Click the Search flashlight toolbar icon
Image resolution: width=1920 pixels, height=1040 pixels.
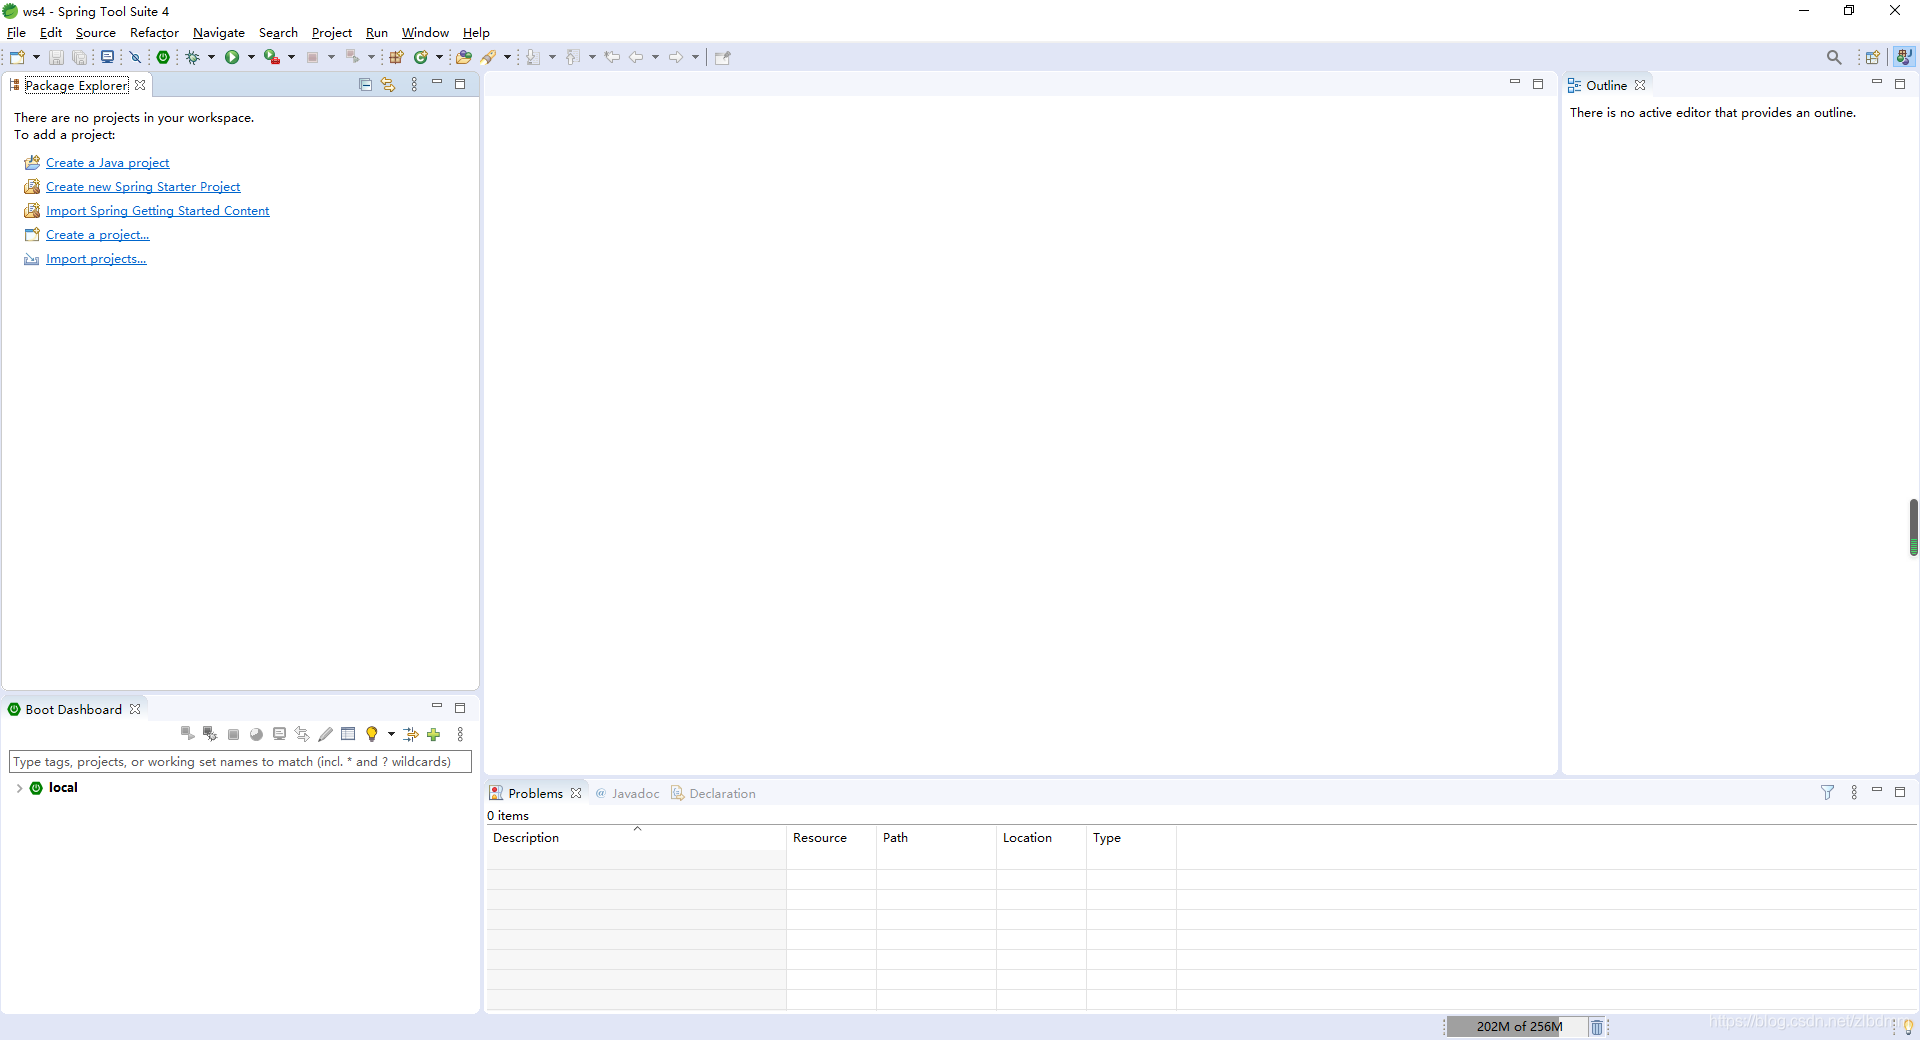(489, 57)
